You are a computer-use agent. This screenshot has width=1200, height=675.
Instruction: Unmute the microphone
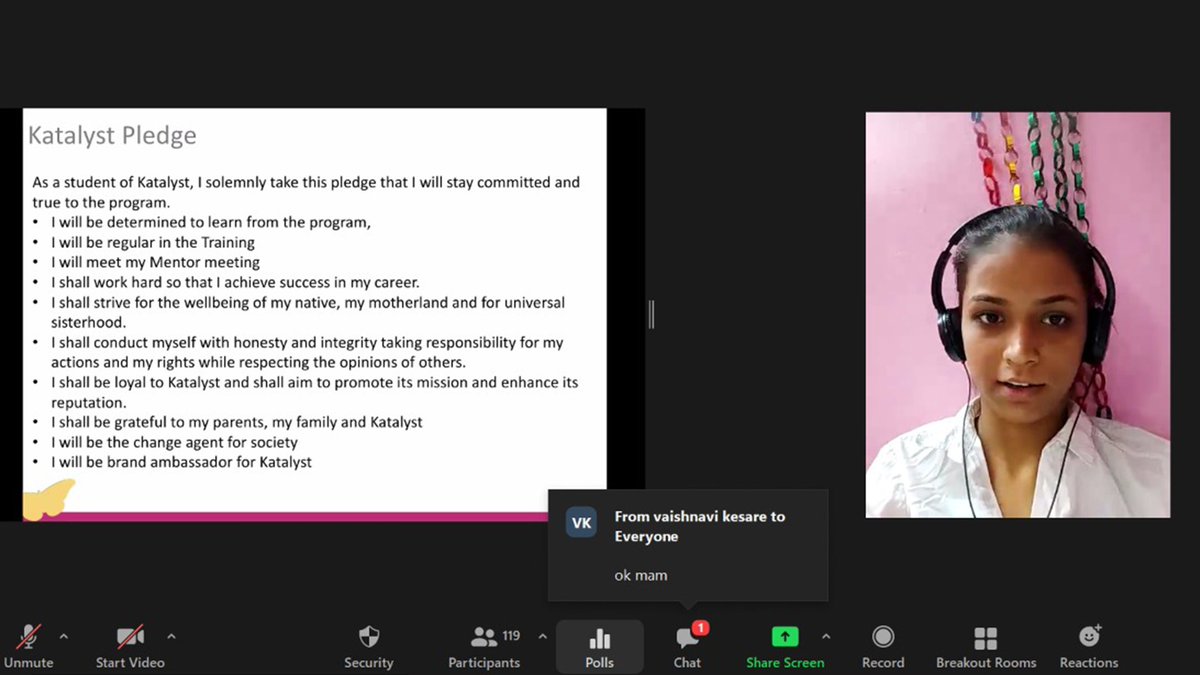[x=28, y=646]
